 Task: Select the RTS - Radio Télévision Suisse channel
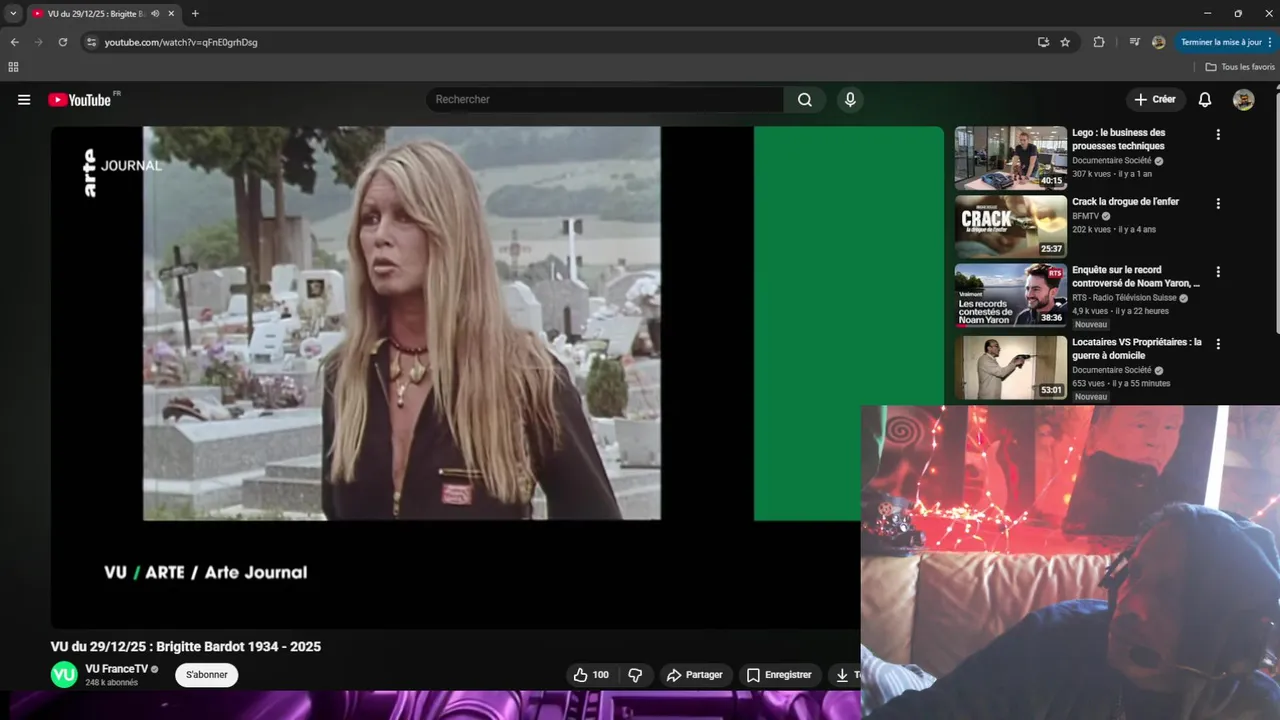[1124, 298]
